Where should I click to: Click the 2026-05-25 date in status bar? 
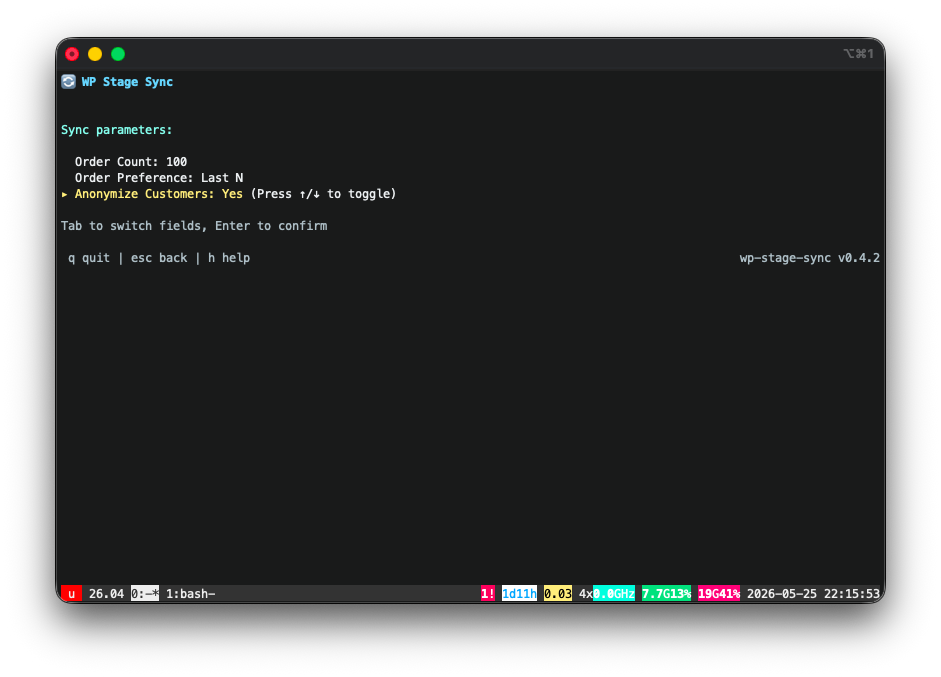pyautogui.click(x=782, y=594)
